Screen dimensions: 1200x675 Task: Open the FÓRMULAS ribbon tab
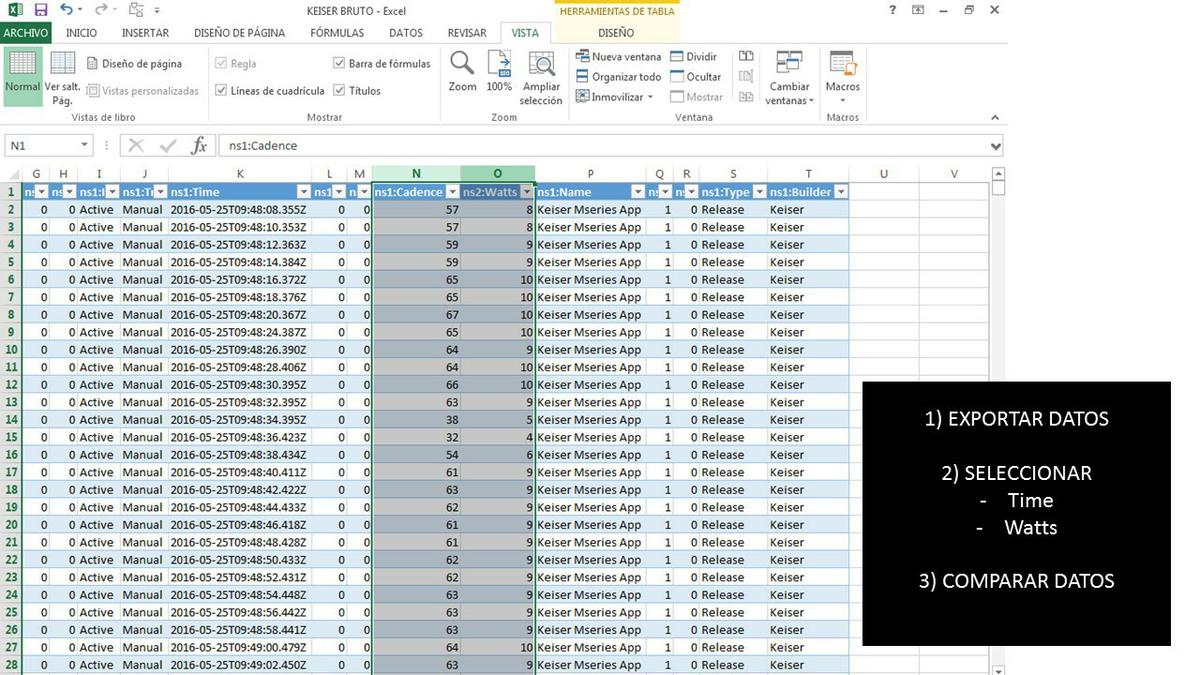[x=336, y=33]
